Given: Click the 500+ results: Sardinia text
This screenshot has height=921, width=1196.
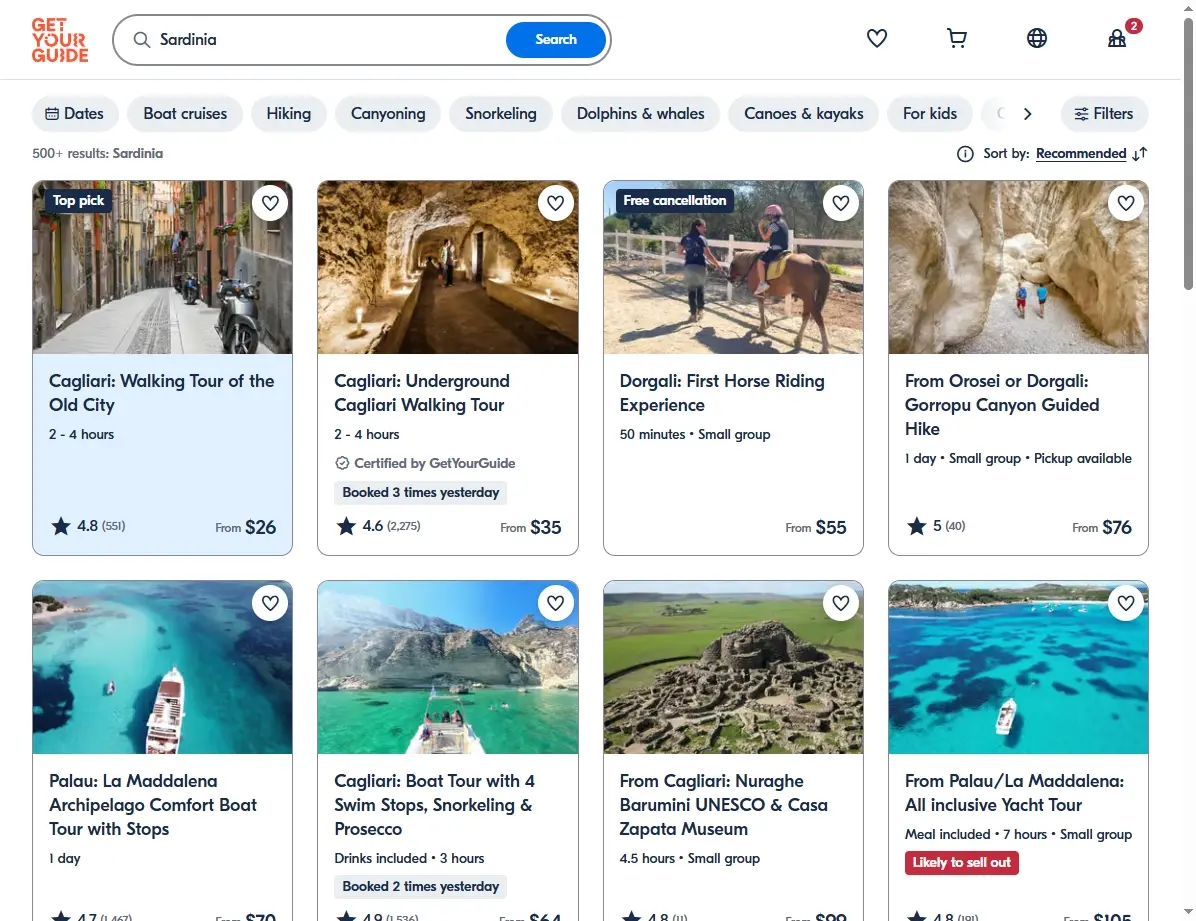Looking at the screenshot, I should [98, 153].
